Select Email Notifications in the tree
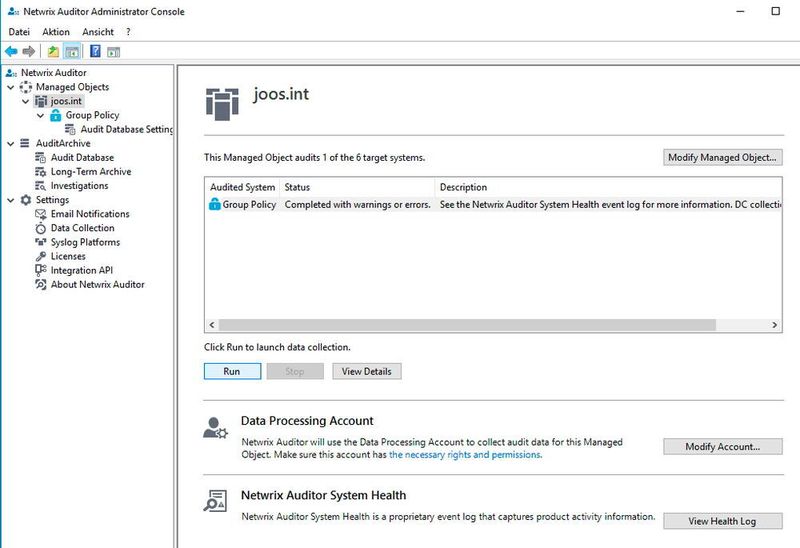 [90, 214]
